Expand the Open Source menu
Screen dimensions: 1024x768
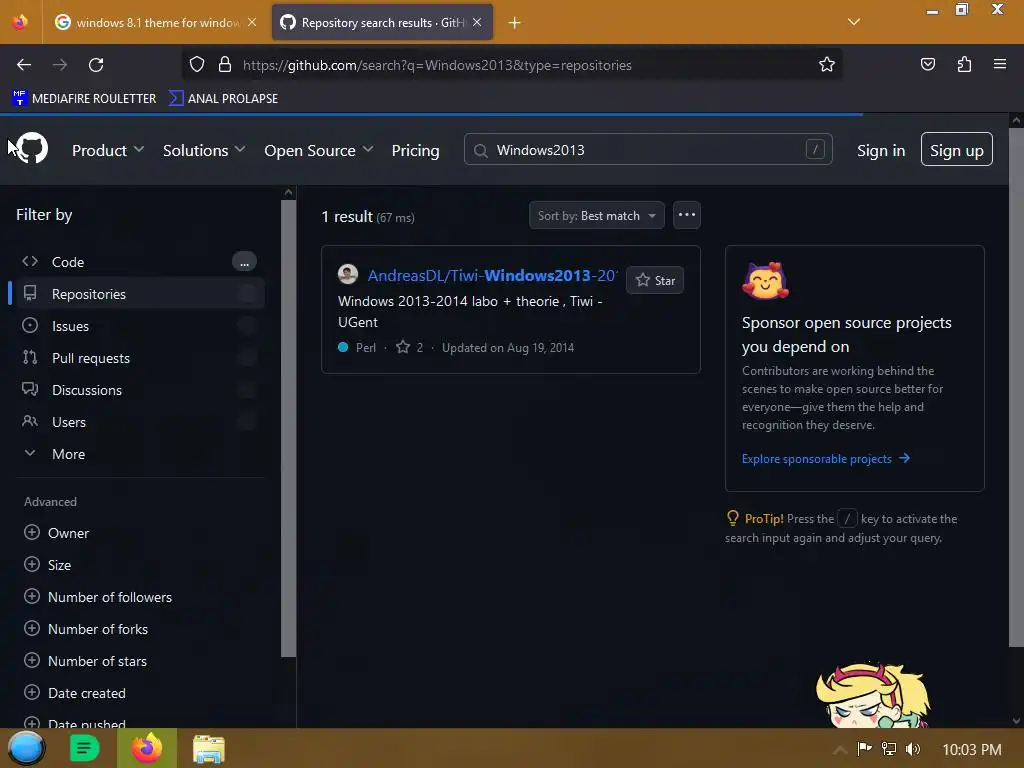click(319, 150)
